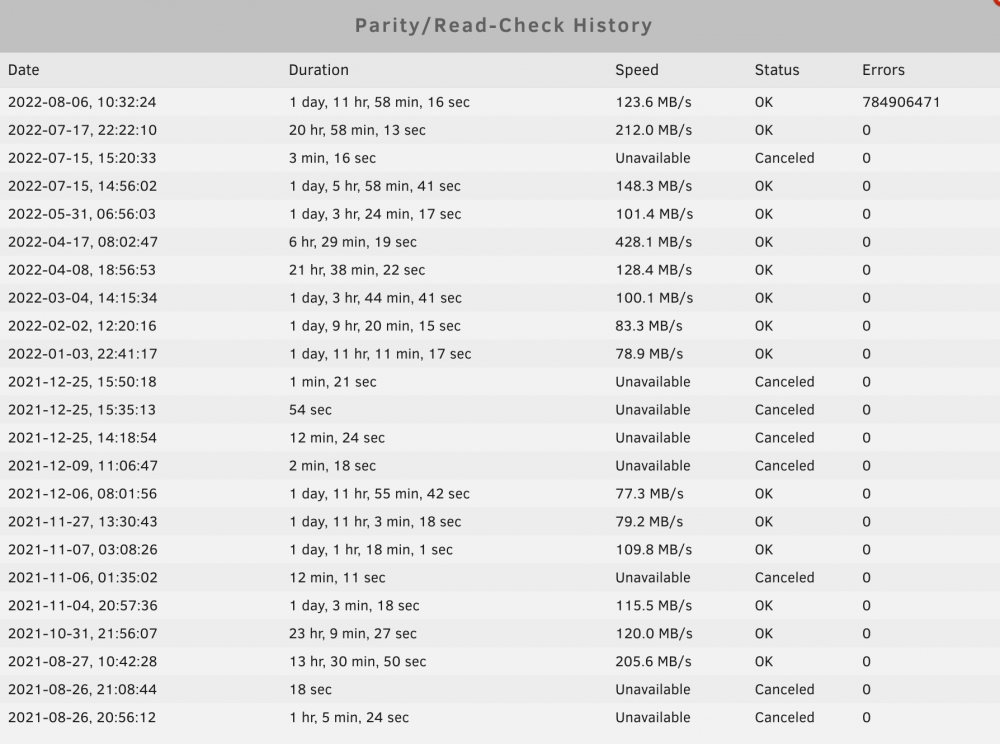Click duration 21 hr, 38 min, 22 sec

[x=357, y=270]
